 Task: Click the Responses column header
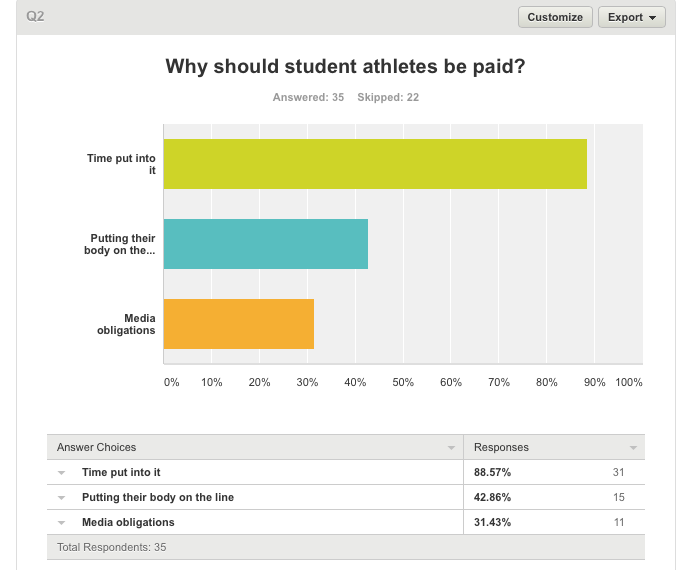tap(501, 447)
